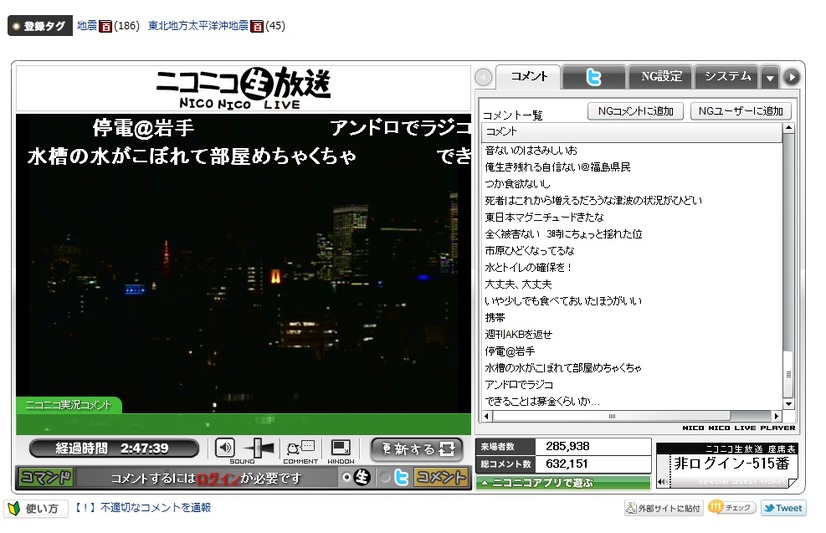Click the mixi チェック button
The height and width of the screenshot is (533, 826).
pyautogui.click(x=732, y=508)
